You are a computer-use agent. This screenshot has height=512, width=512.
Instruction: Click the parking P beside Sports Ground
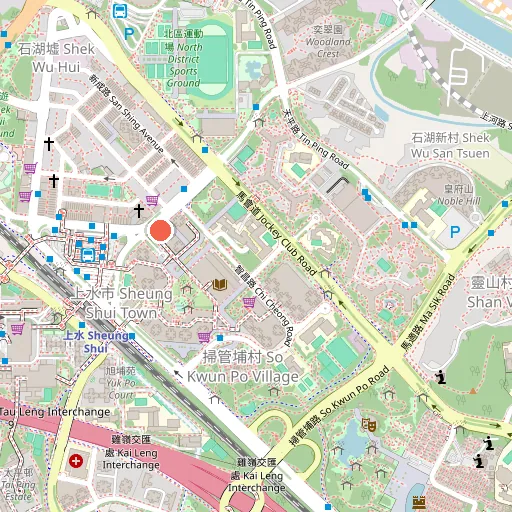click(129, 34)
